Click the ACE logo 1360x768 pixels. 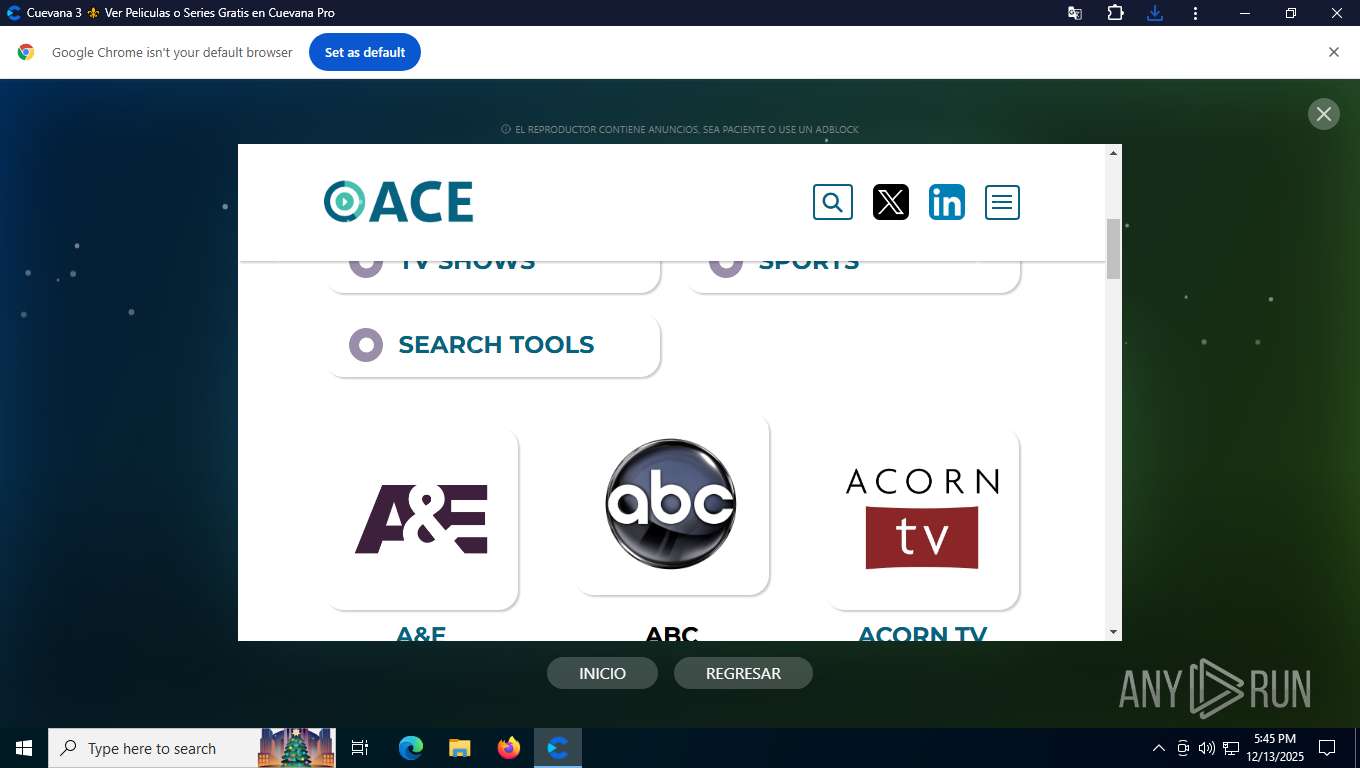point(398,202)
